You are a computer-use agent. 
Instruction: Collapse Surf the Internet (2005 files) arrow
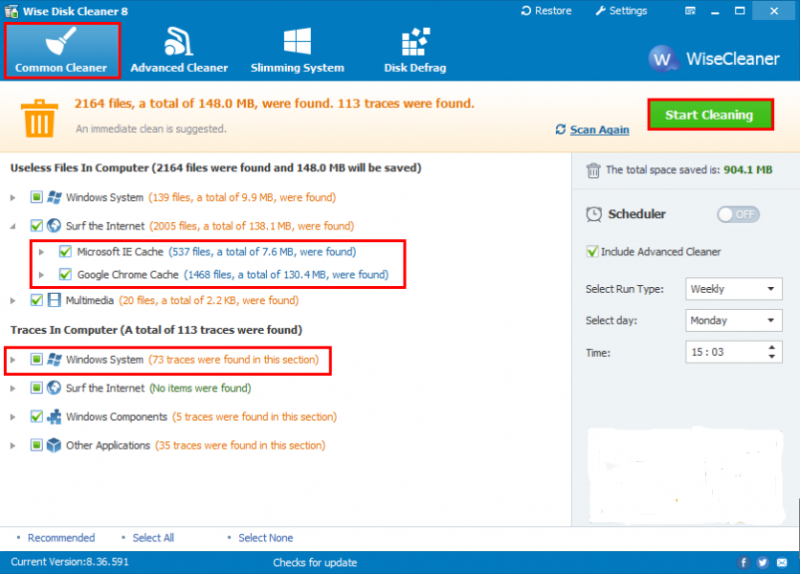point(13,226)
